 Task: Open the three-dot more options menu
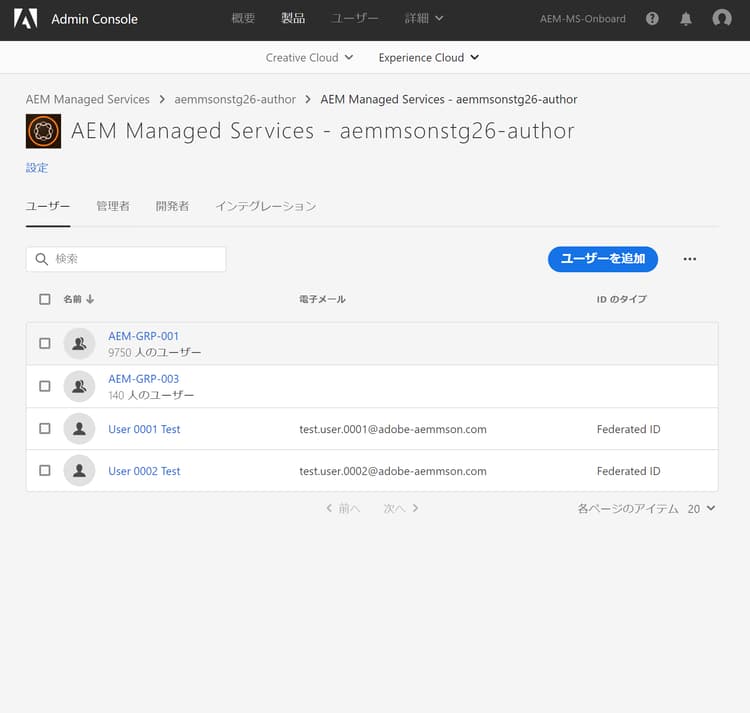[x=689, y=259]
